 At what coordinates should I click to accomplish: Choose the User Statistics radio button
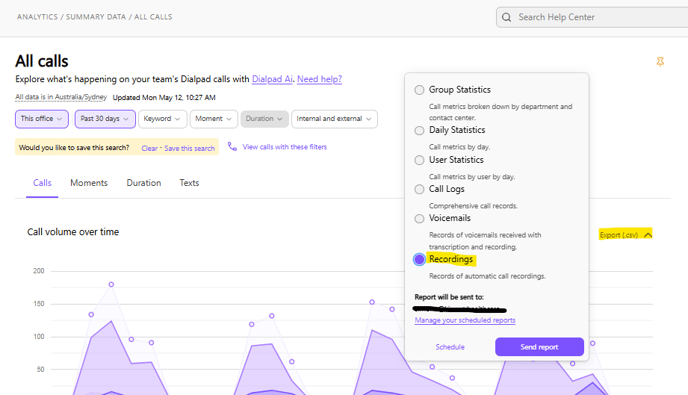[419, 160]
